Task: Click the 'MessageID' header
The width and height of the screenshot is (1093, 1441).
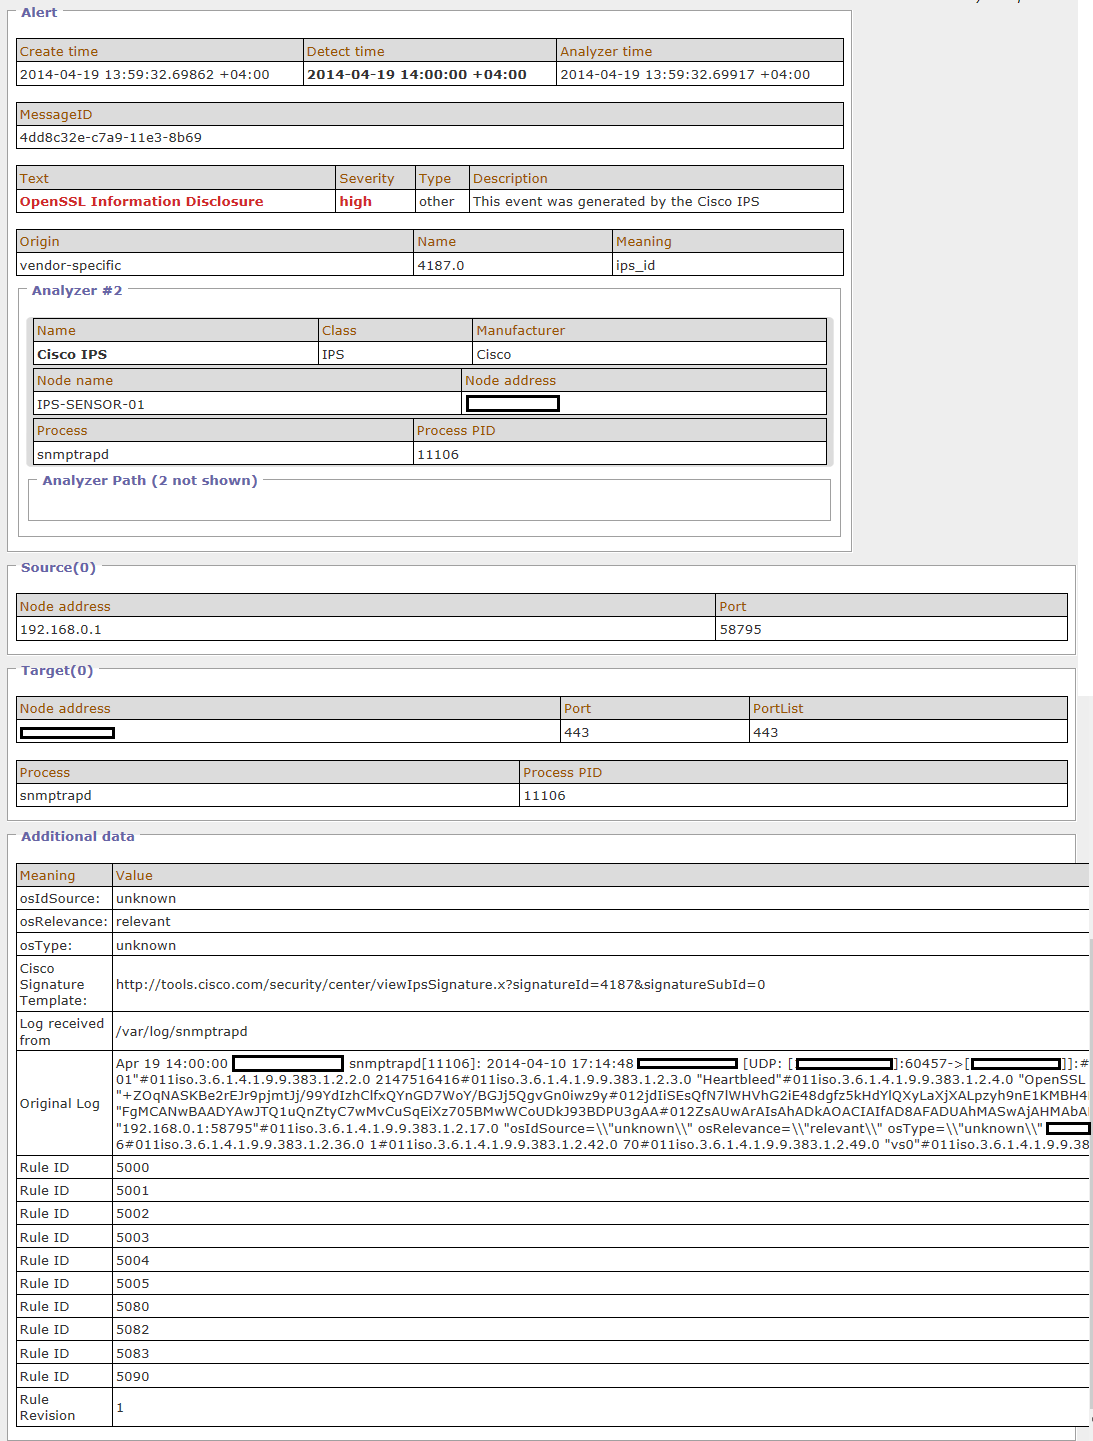Action: [56, 115]
